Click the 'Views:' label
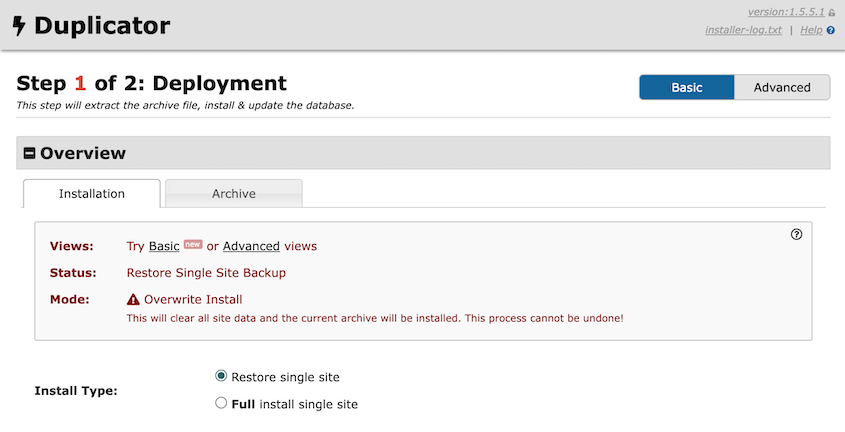The image size is (845, 432). click(72, 246)
